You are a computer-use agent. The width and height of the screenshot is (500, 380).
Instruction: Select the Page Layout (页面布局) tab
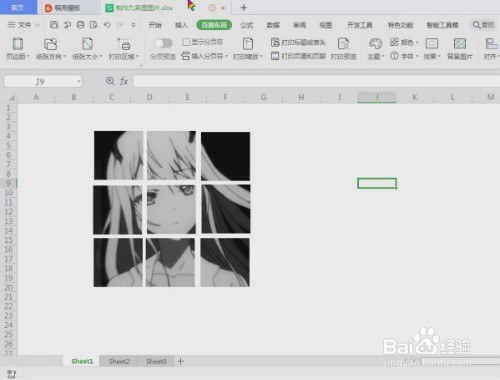point(214,25)
